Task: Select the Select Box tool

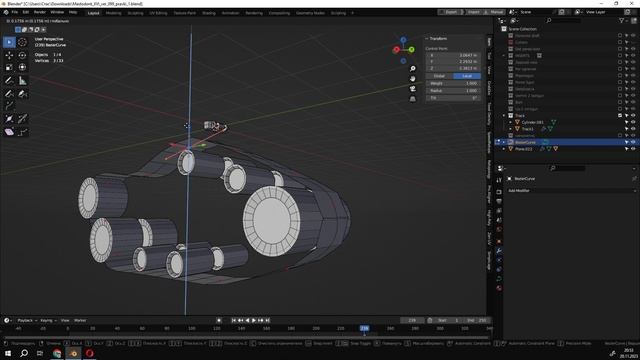Action: click(9, 42)
